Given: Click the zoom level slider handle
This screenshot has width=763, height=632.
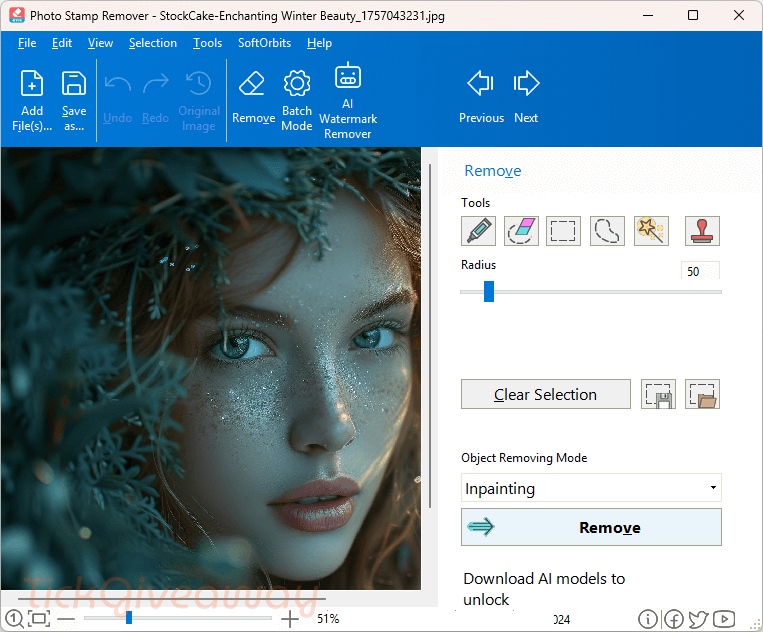Looking at the screenshot, I should click(x=129, y=617).
